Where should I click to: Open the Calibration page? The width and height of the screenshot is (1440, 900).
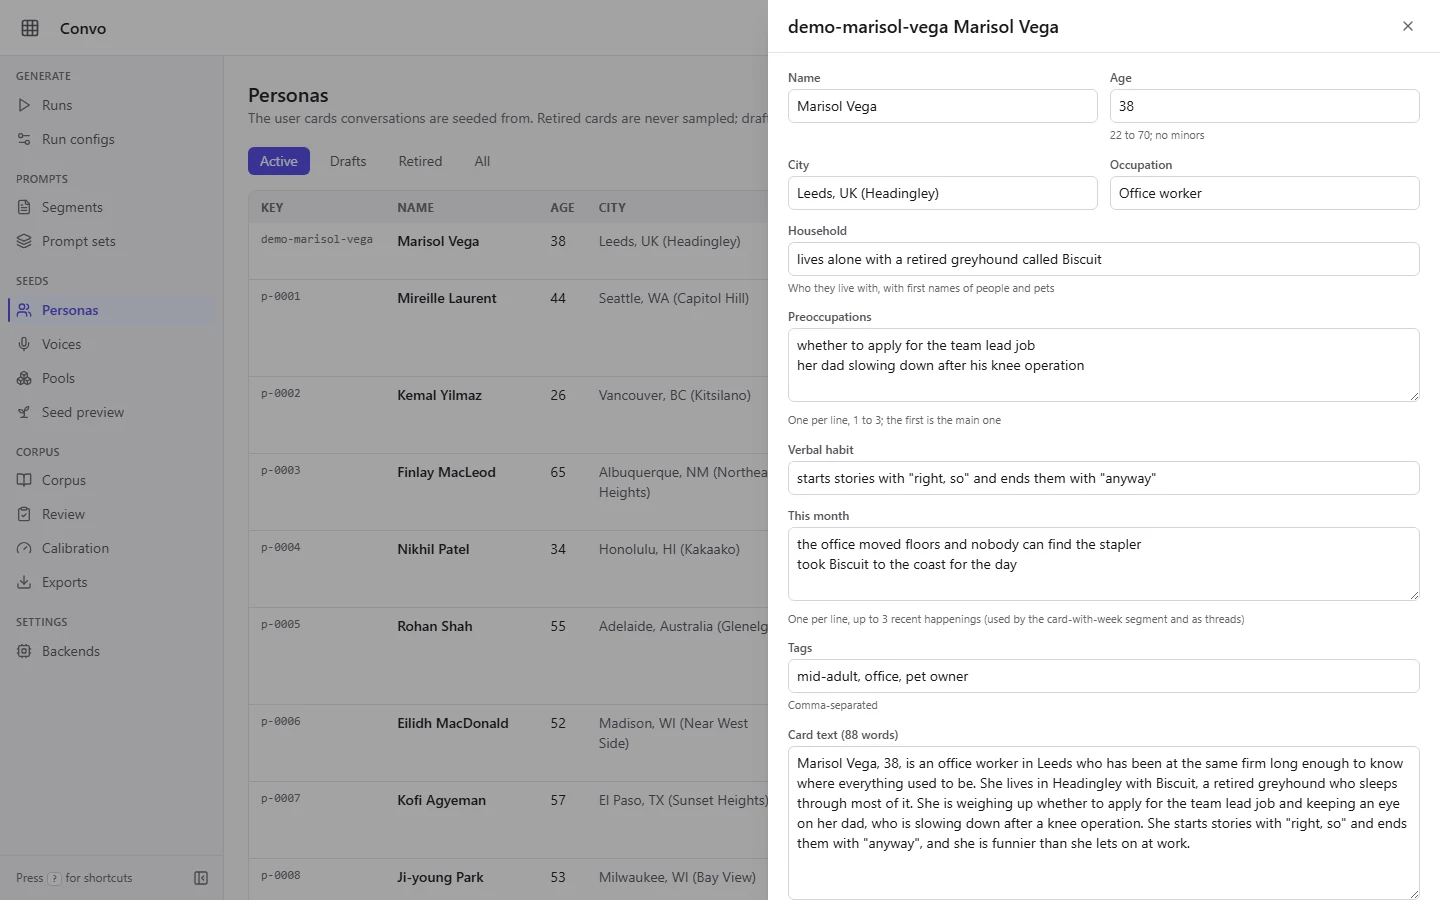(x=111, y=548)
